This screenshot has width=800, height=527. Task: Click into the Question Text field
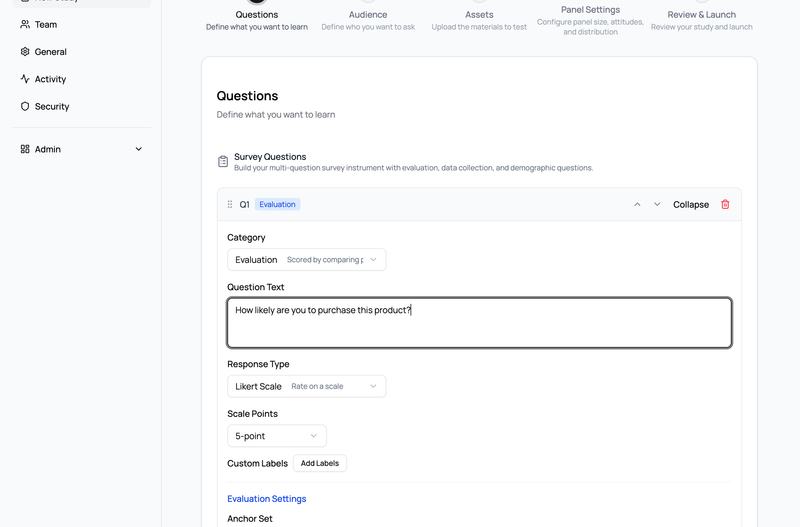479,322
